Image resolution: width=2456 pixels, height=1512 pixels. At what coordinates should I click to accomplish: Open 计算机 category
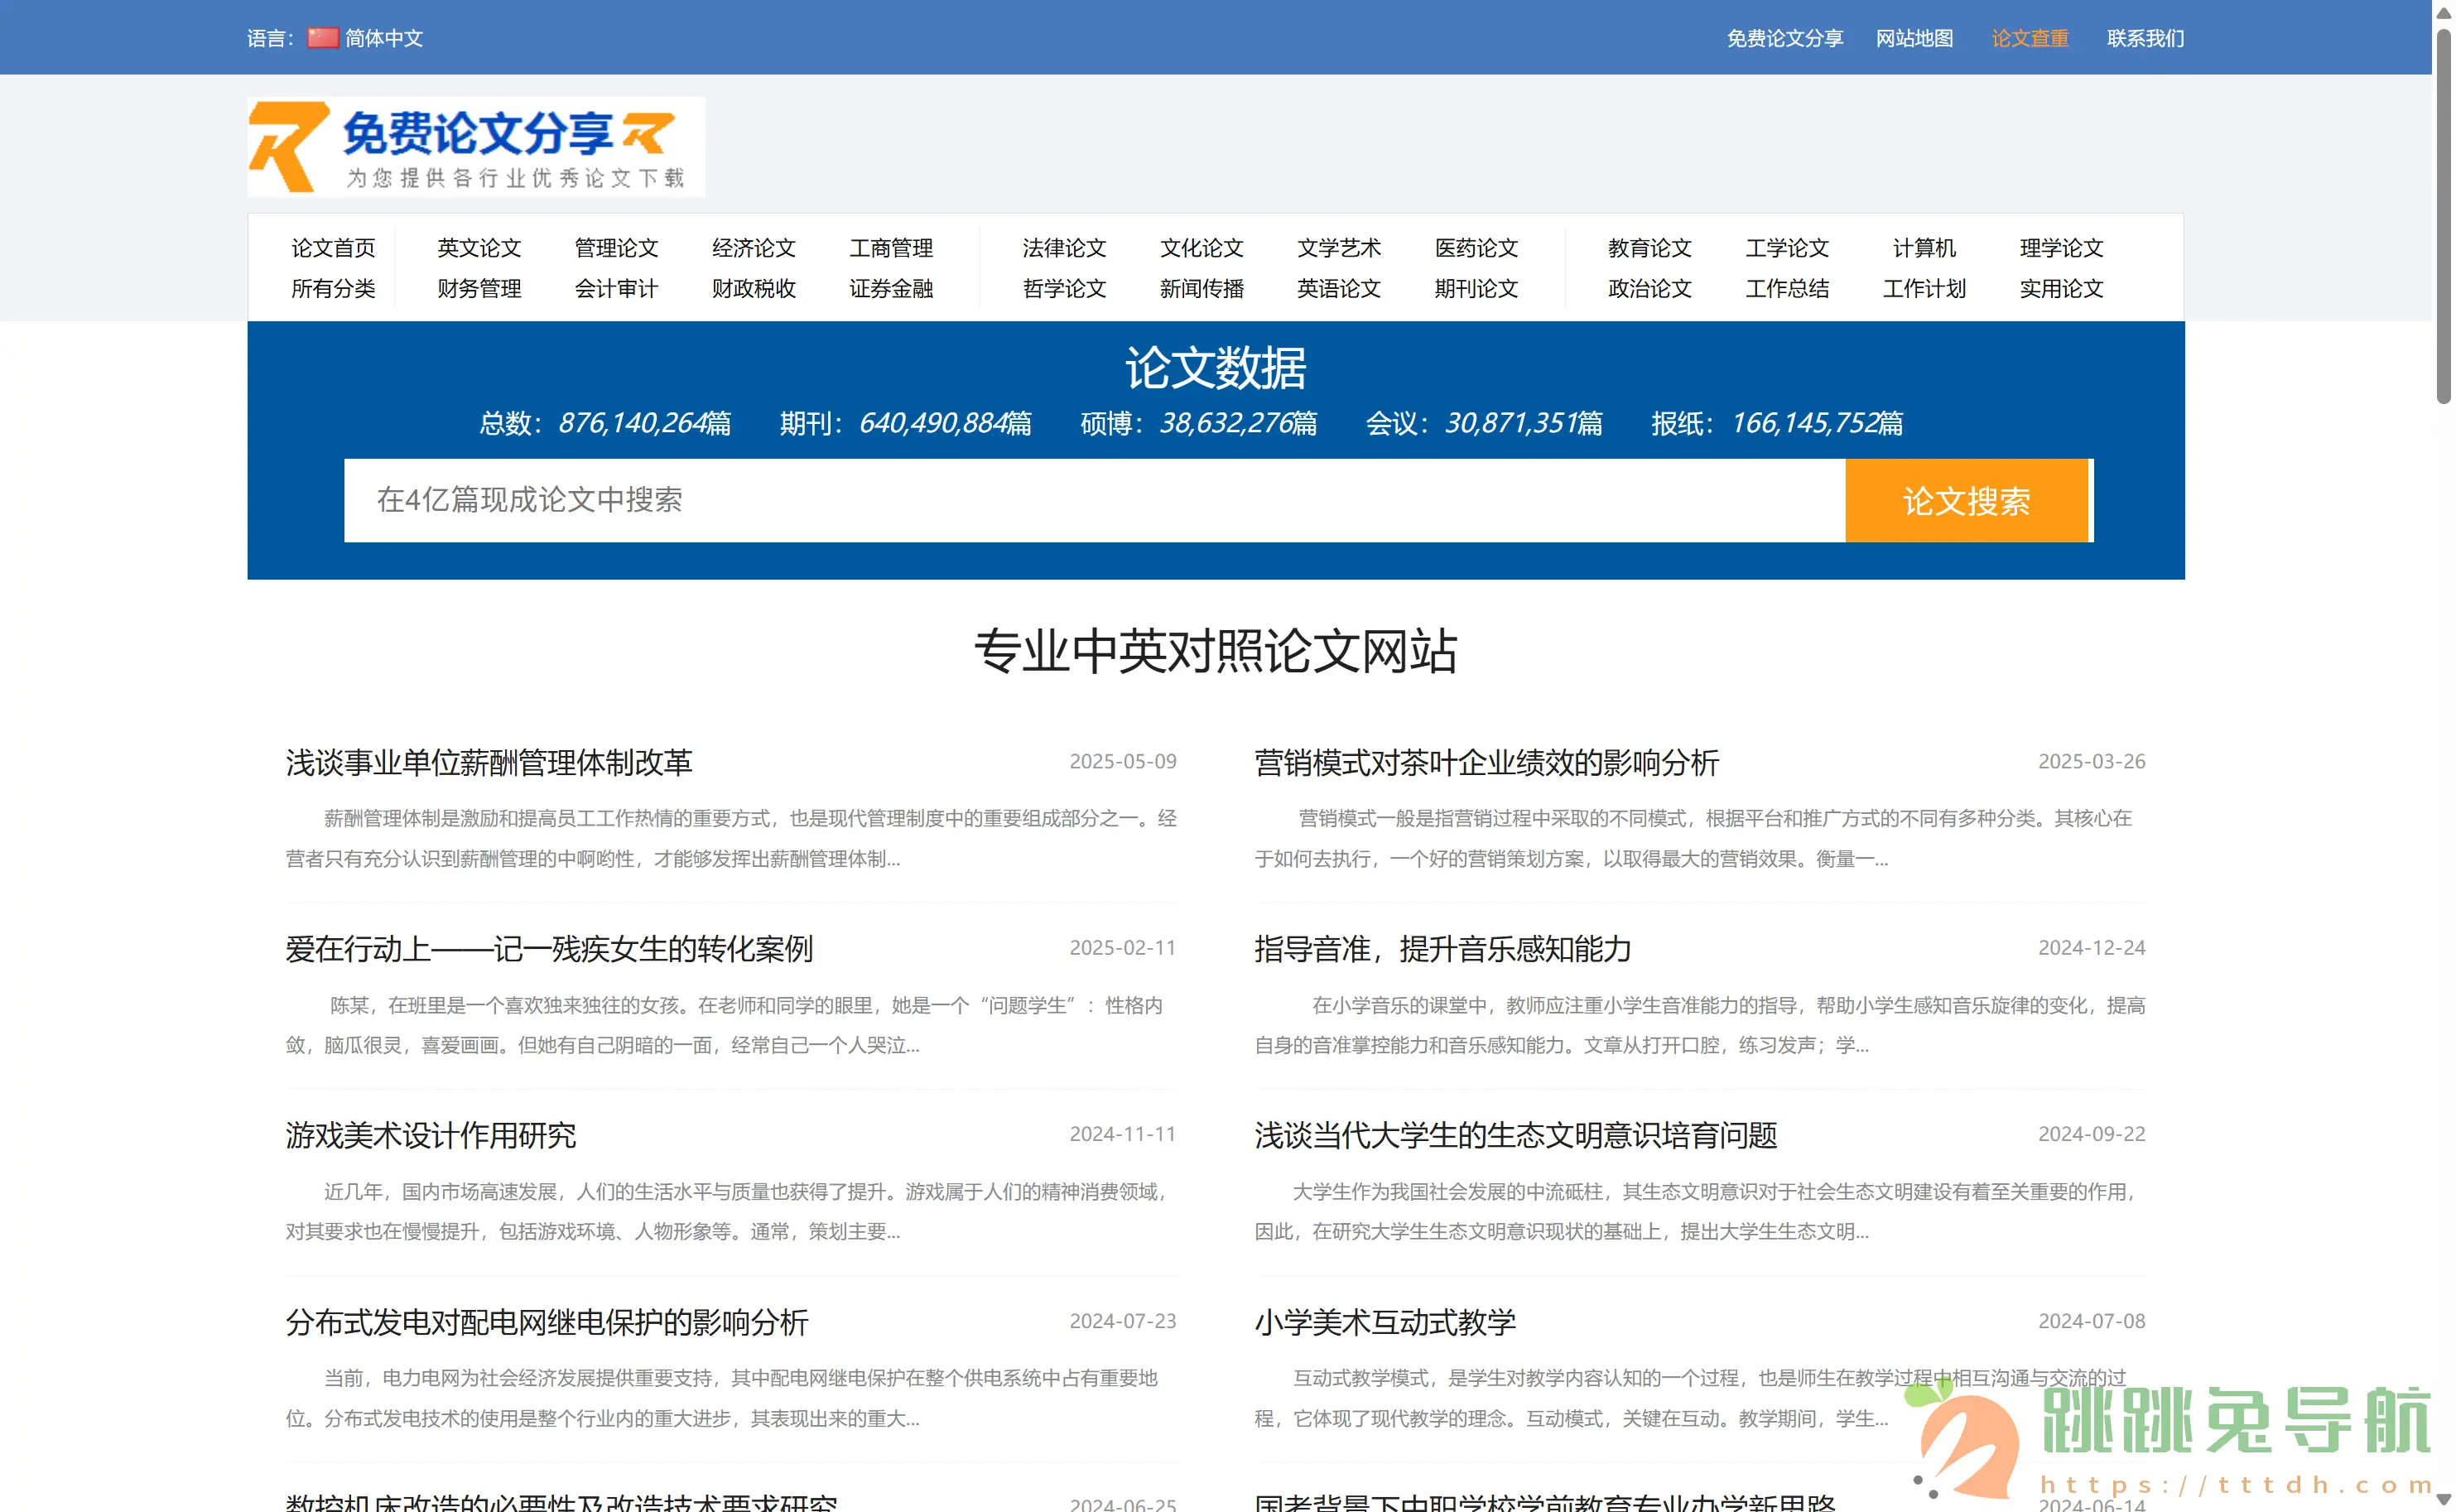pyautogui.click(x=1924, y=247)
